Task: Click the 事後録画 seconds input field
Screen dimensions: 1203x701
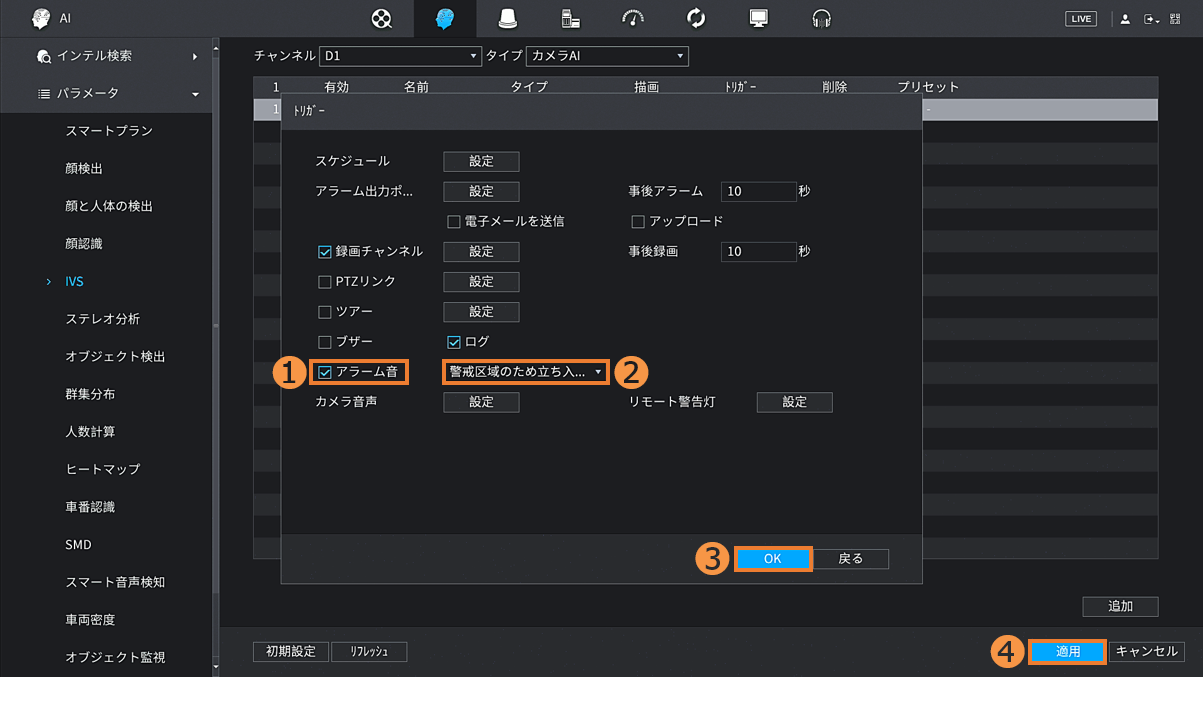Action: [756, 252]
